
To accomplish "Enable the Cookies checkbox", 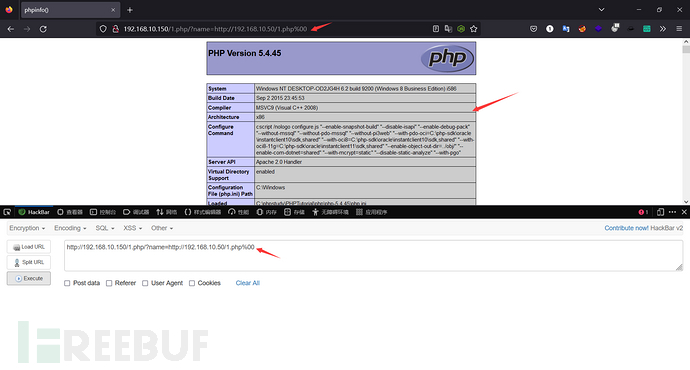I will tap(192, 283).
